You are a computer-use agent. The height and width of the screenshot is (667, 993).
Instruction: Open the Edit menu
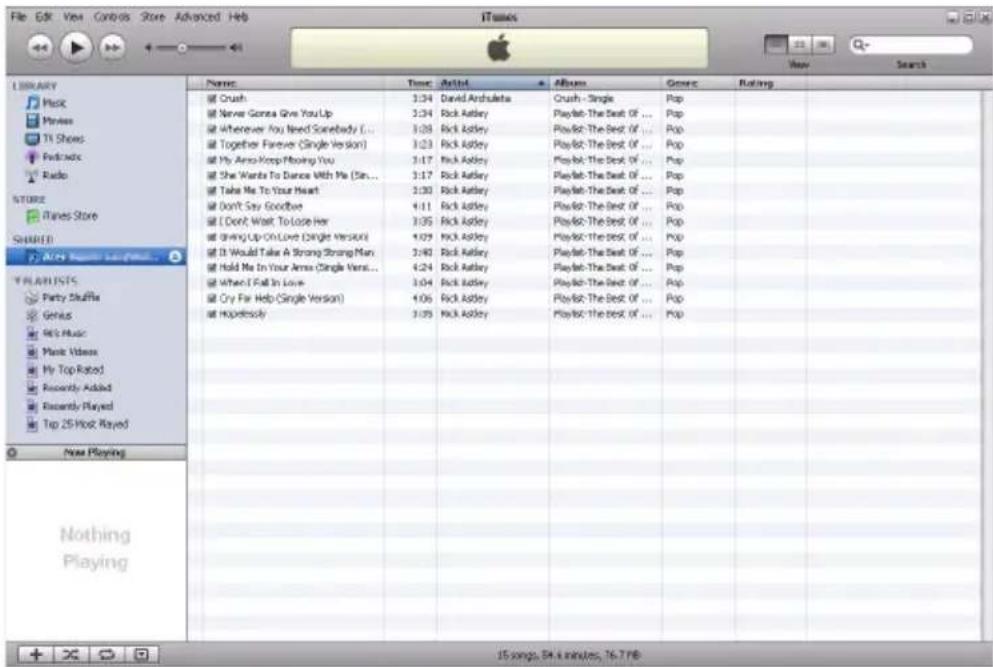(x=43, y=16)
